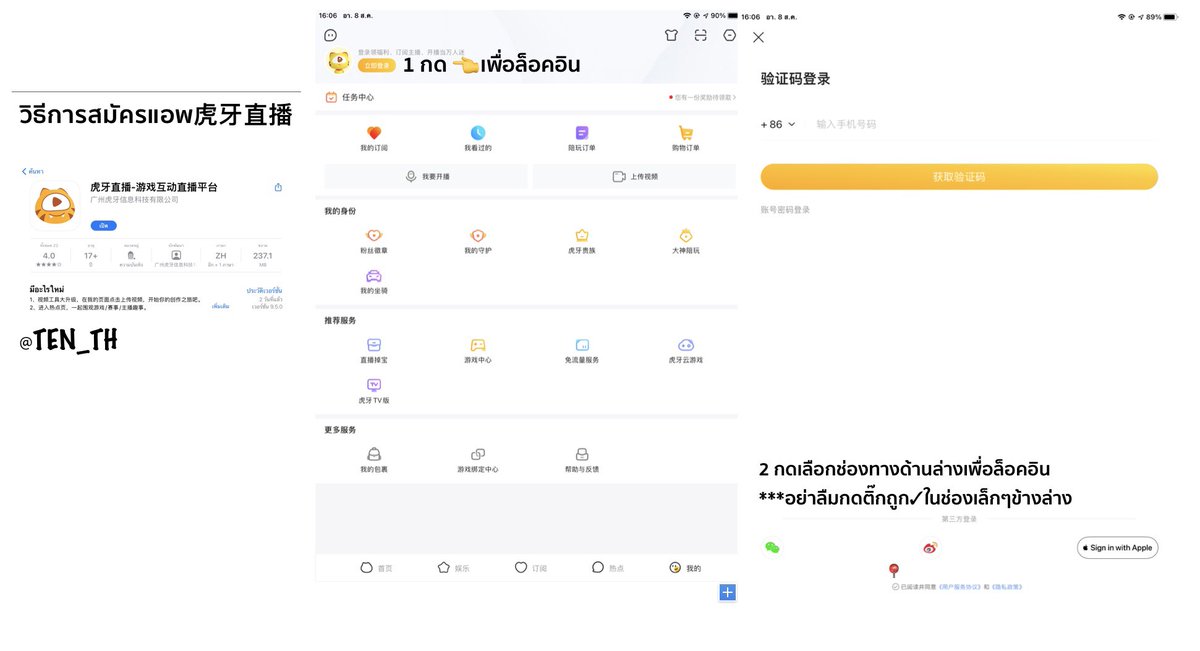
Task: Open 我的守护 guardian shield icon
Action: tap(478, 235)
